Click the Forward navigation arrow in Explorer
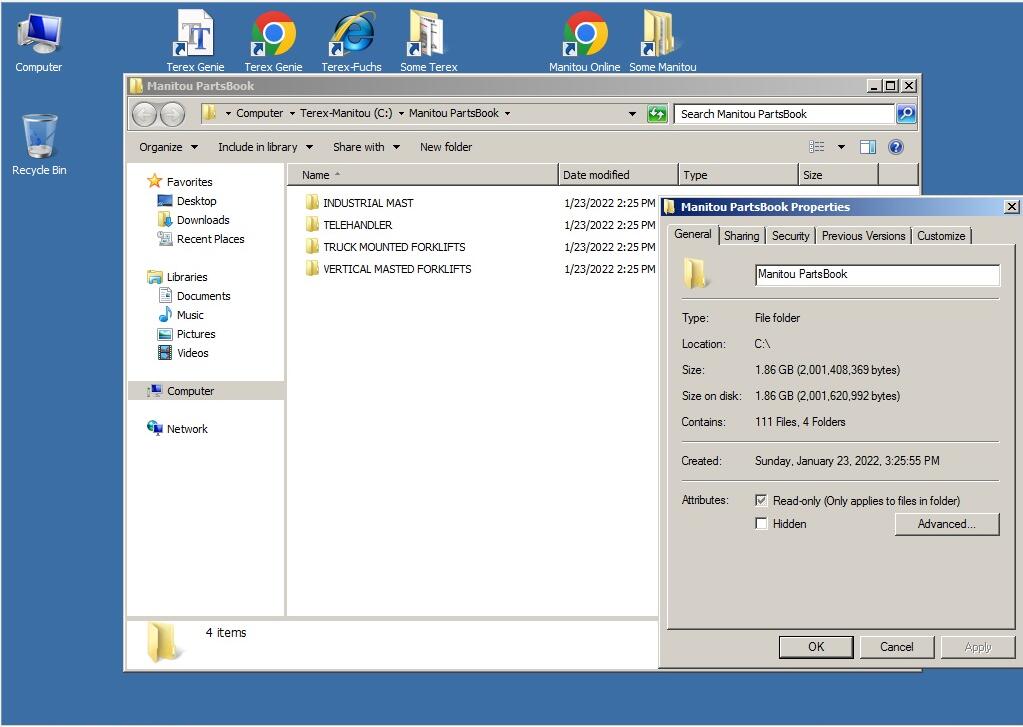 pos(172,114)
